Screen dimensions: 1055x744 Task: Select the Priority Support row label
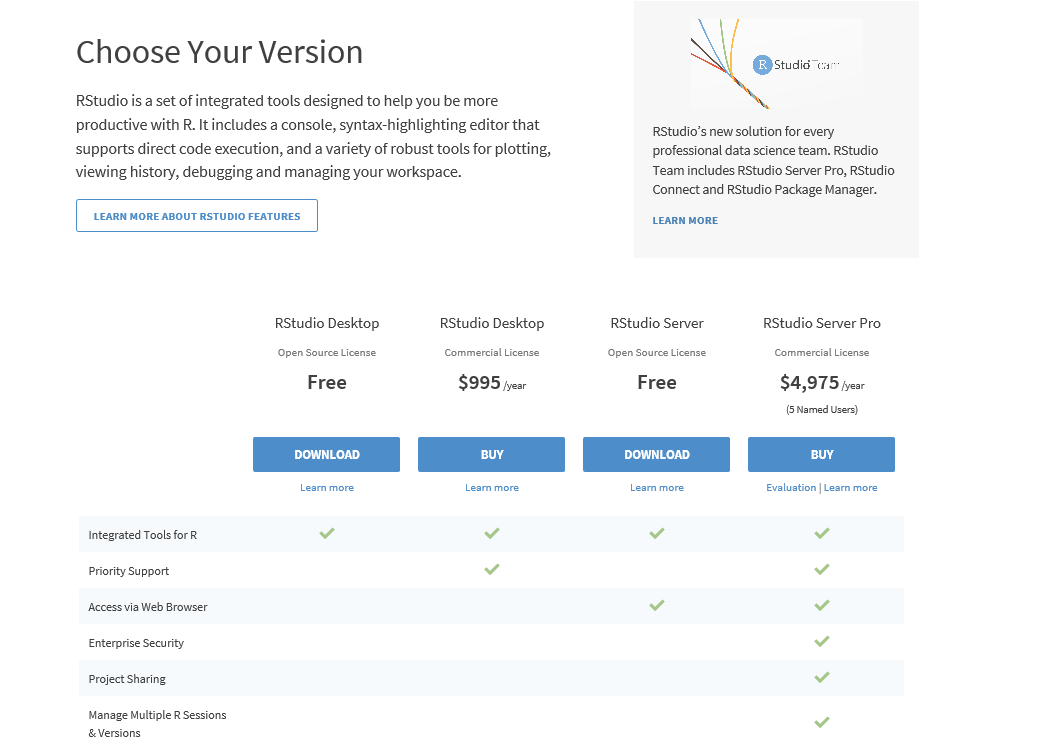click(x=129, y=571)
